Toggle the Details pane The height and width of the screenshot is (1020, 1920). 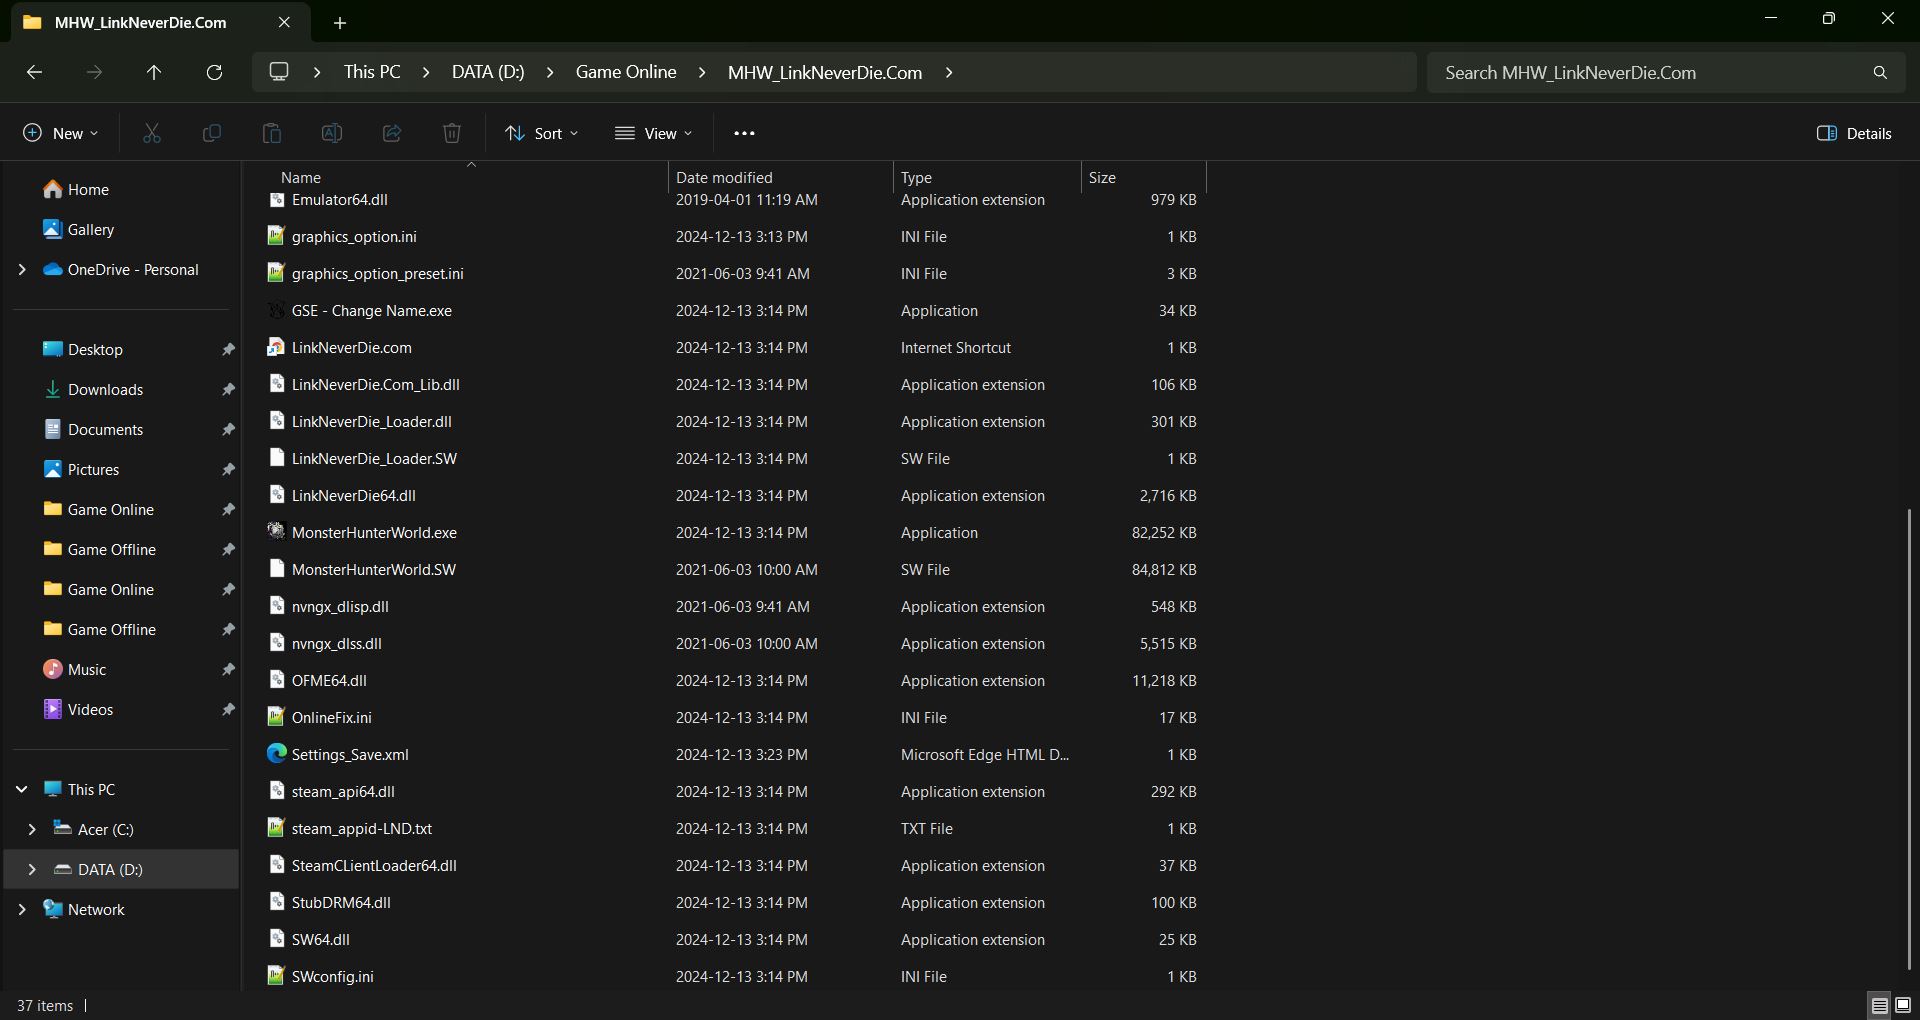click(1854, 134)
